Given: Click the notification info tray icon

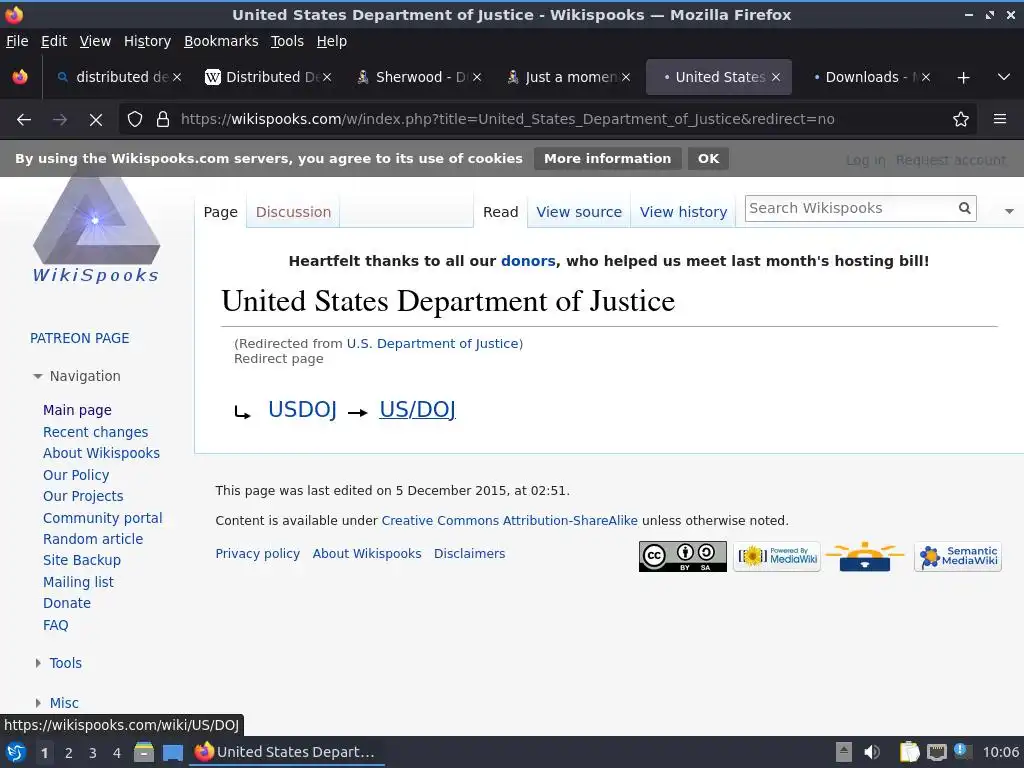Looking at the screenshot, I should click(961, 751).
